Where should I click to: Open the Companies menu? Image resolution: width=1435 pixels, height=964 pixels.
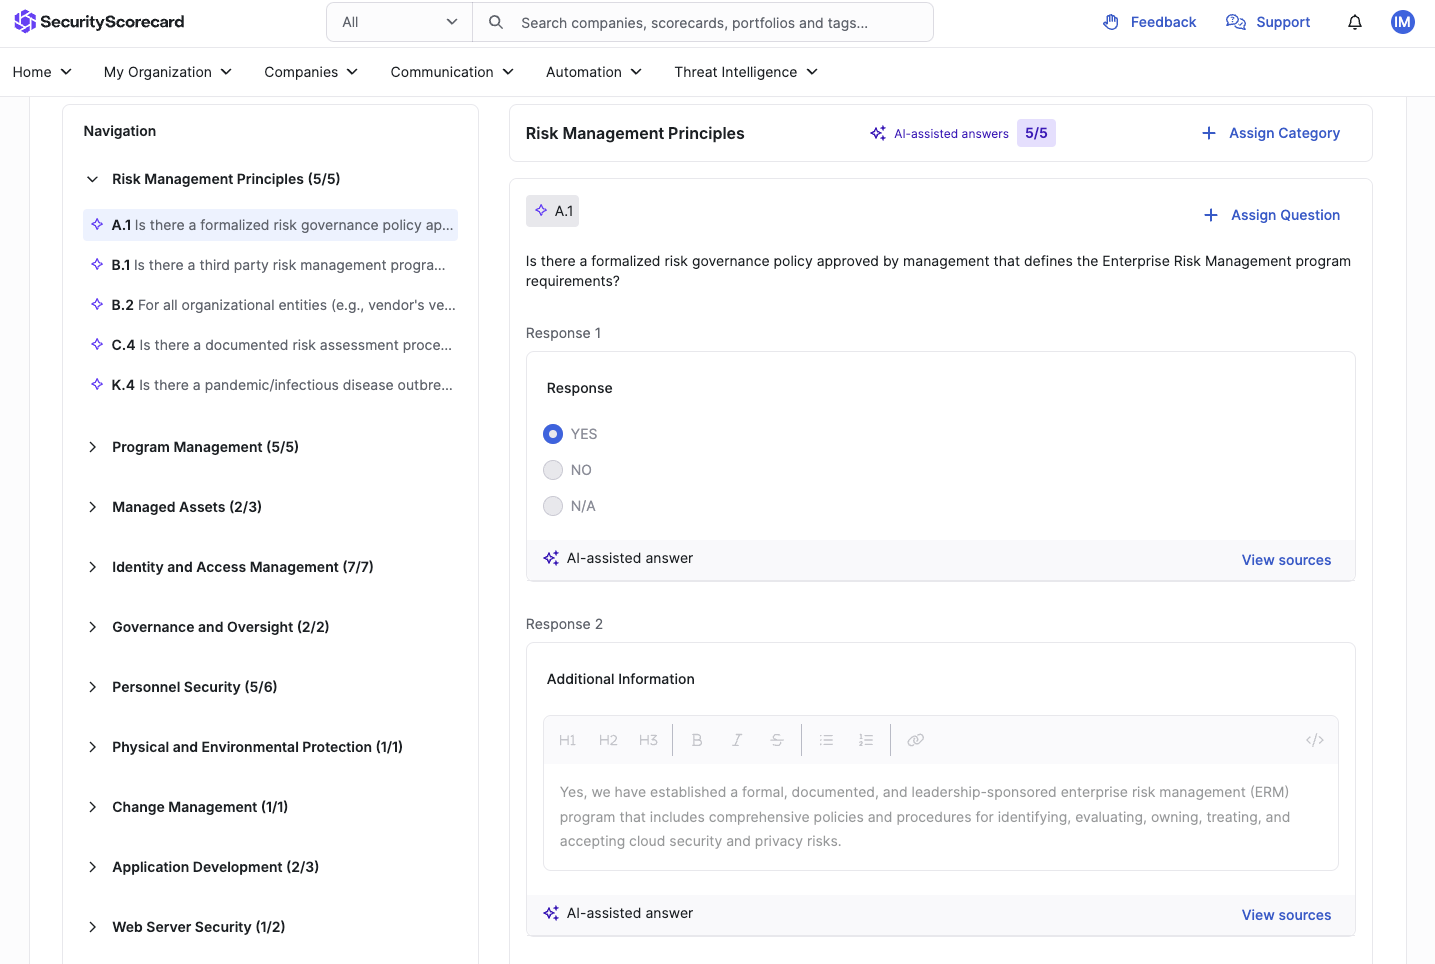click(x=311, y=72)
